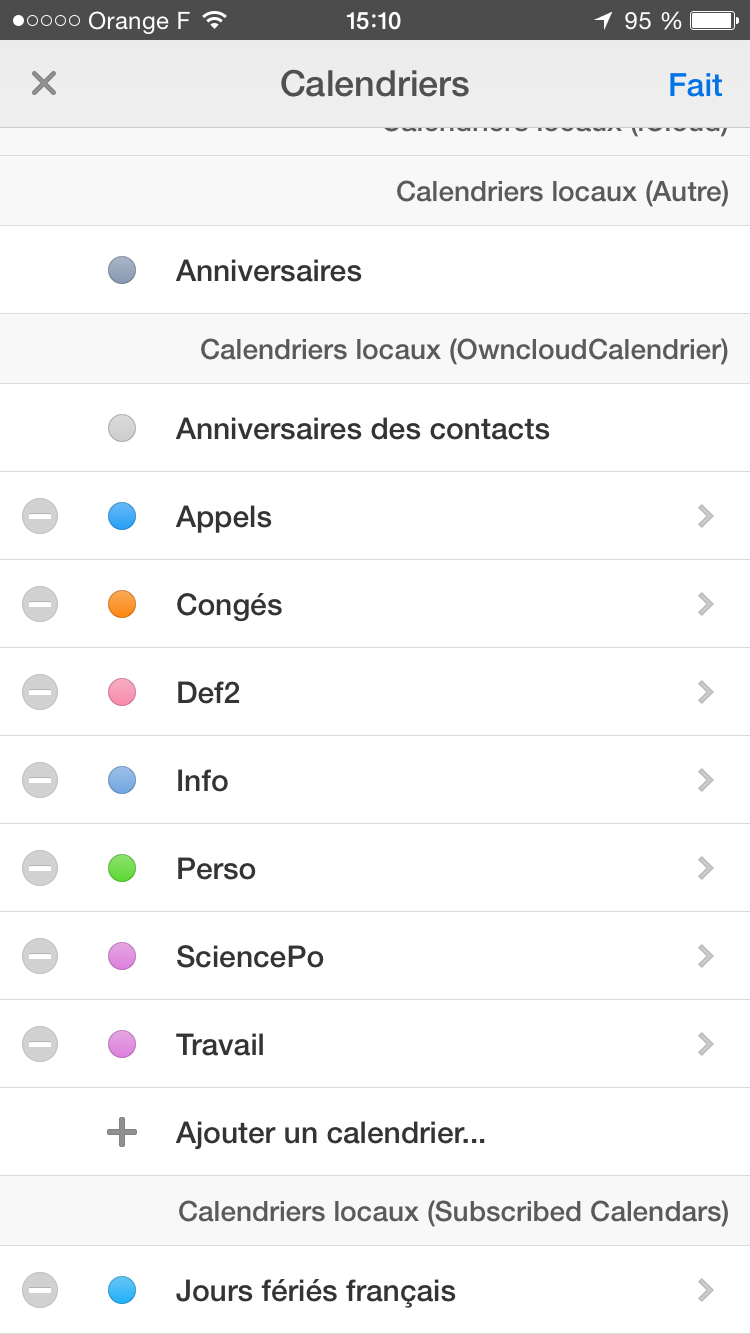Screen dimensions: 750x1334
Task: Tap the X close icon
Action: click(44, 83)
